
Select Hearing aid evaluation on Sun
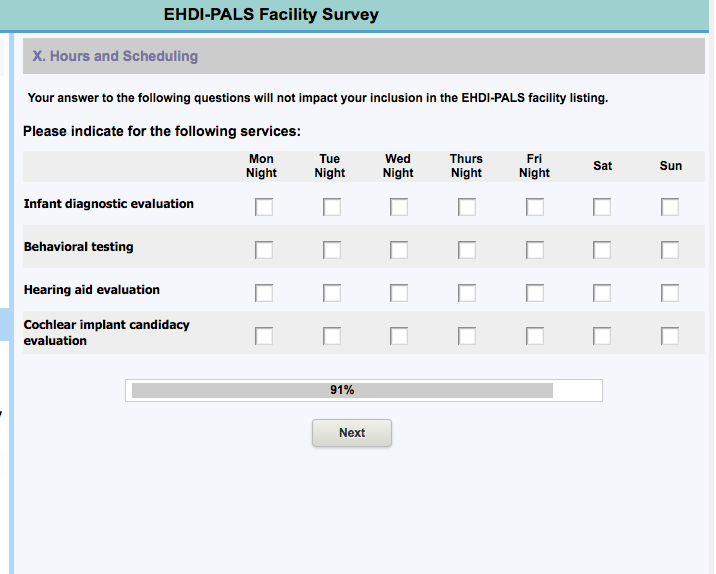[x=670, y=293]
